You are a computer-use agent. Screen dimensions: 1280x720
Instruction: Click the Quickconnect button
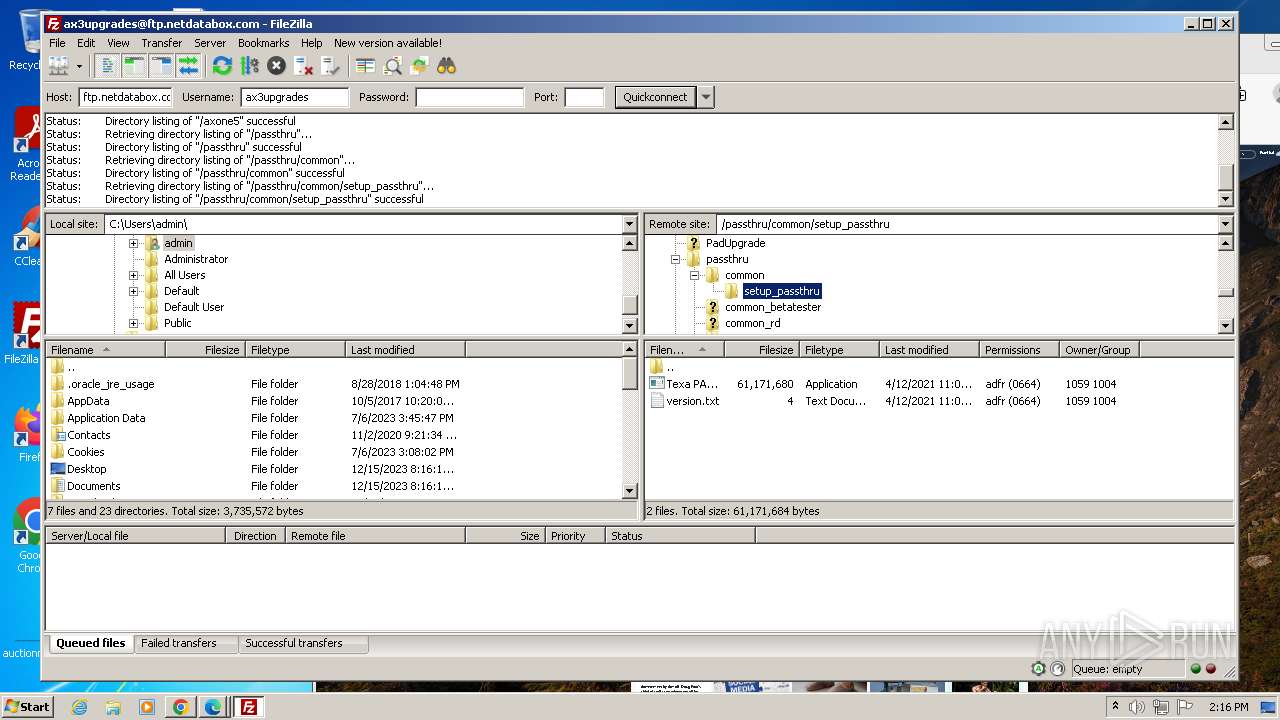click(x=655, y=97)
